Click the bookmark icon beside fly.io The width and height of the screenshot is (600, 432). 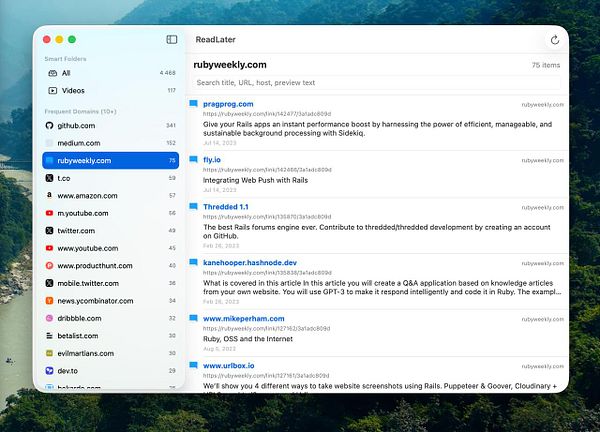[x=194, y=159]
